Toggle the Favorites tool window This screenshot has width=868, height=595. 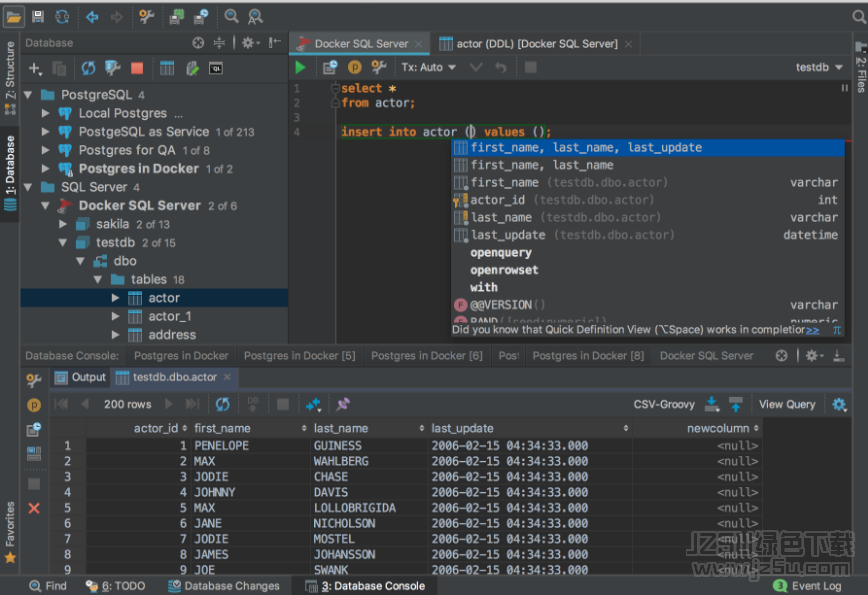(10, 532)
